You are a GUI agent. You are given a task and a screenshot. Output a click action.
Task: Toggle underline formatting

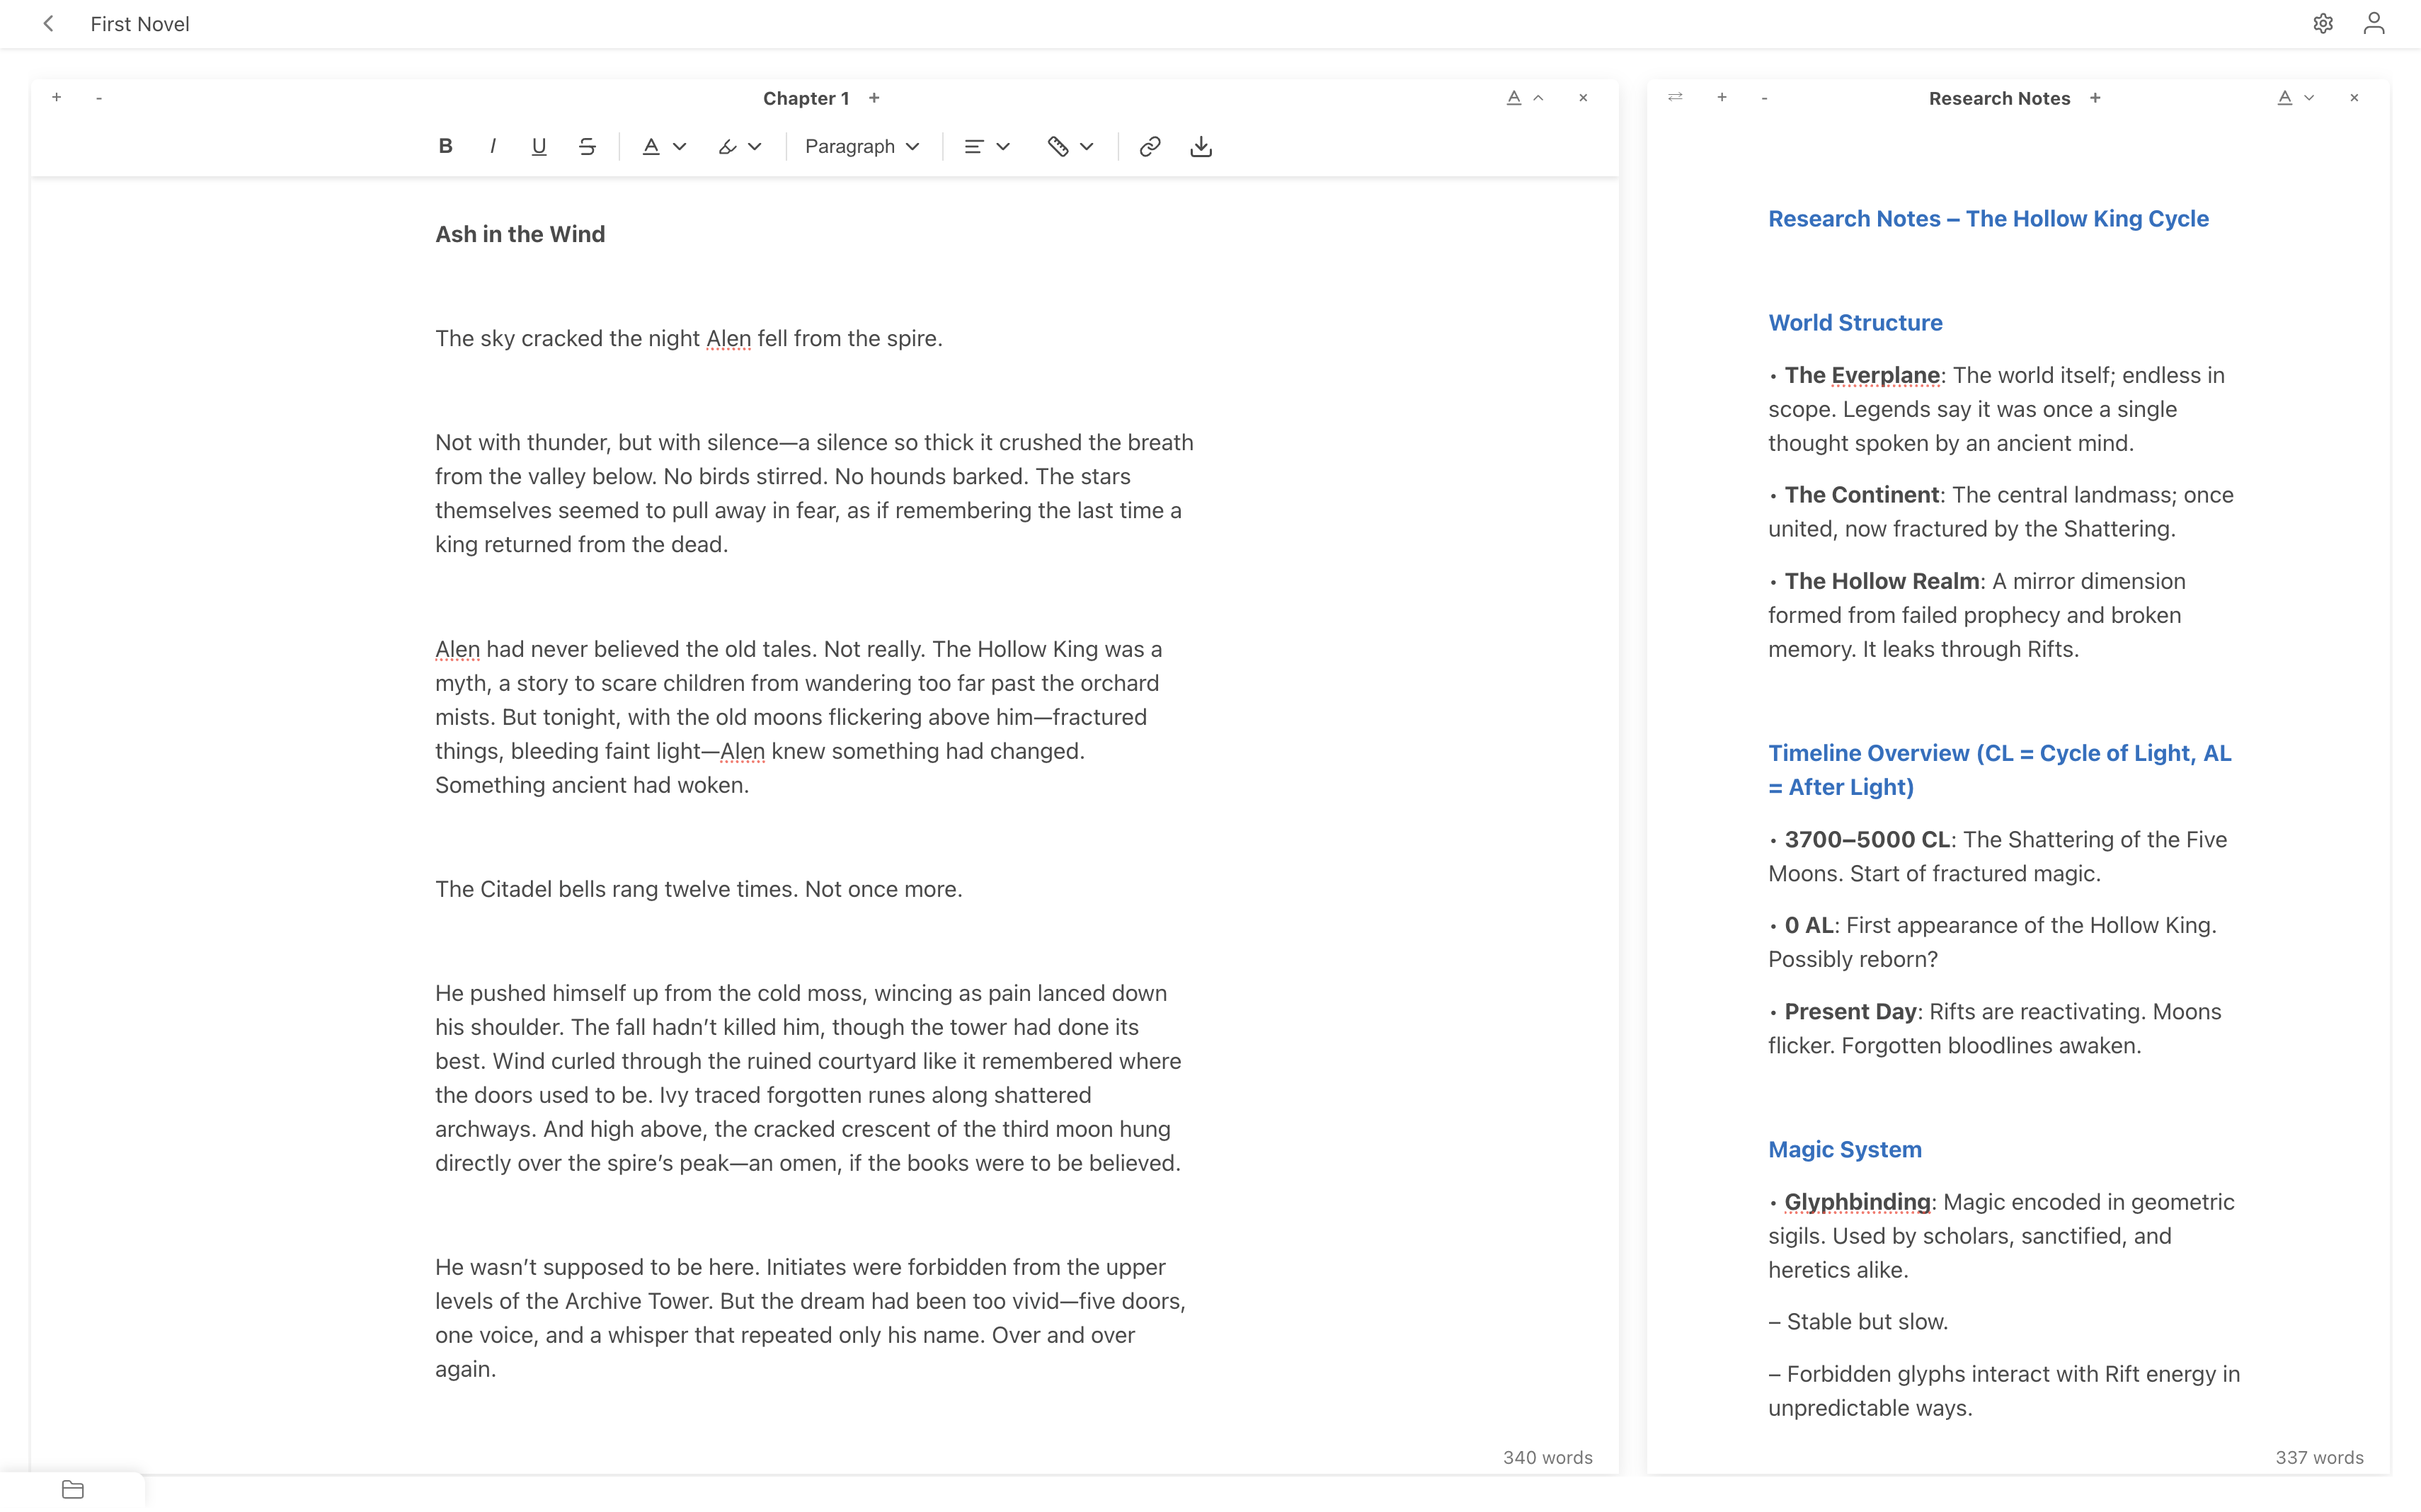coord(539,146)
